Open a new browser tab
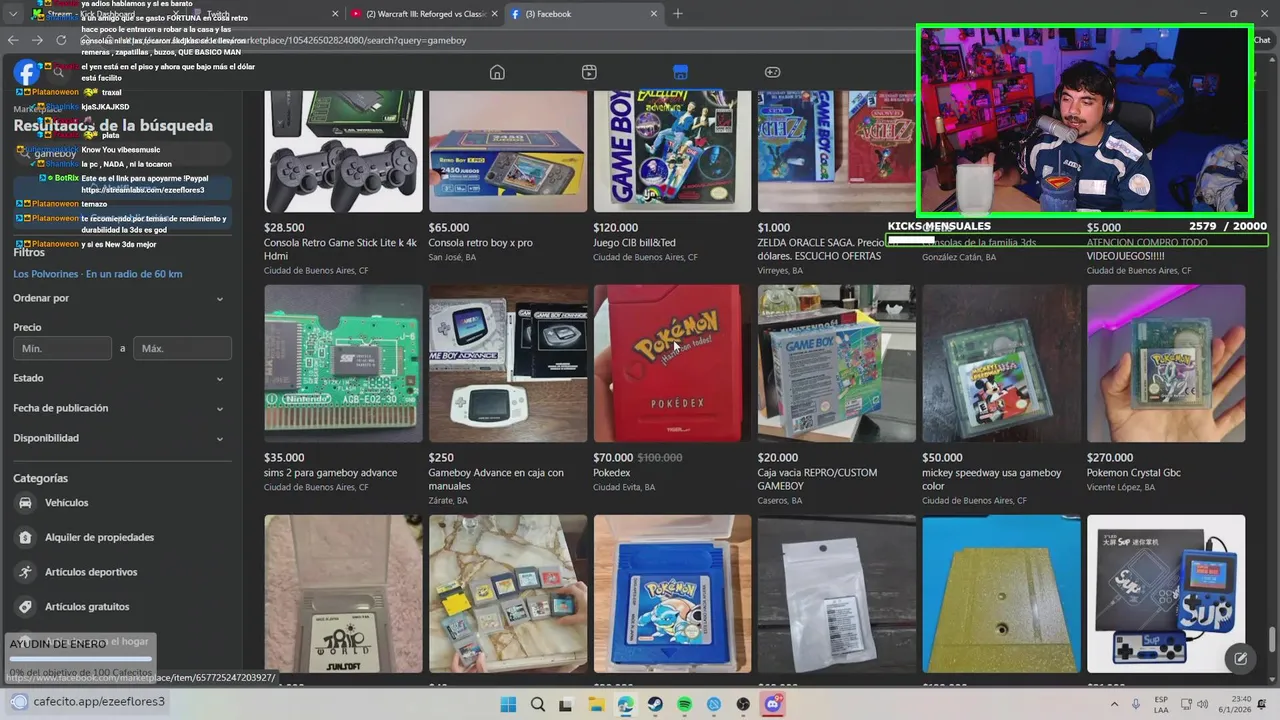This screenshot has height=720, width=1280. [677, 13]
